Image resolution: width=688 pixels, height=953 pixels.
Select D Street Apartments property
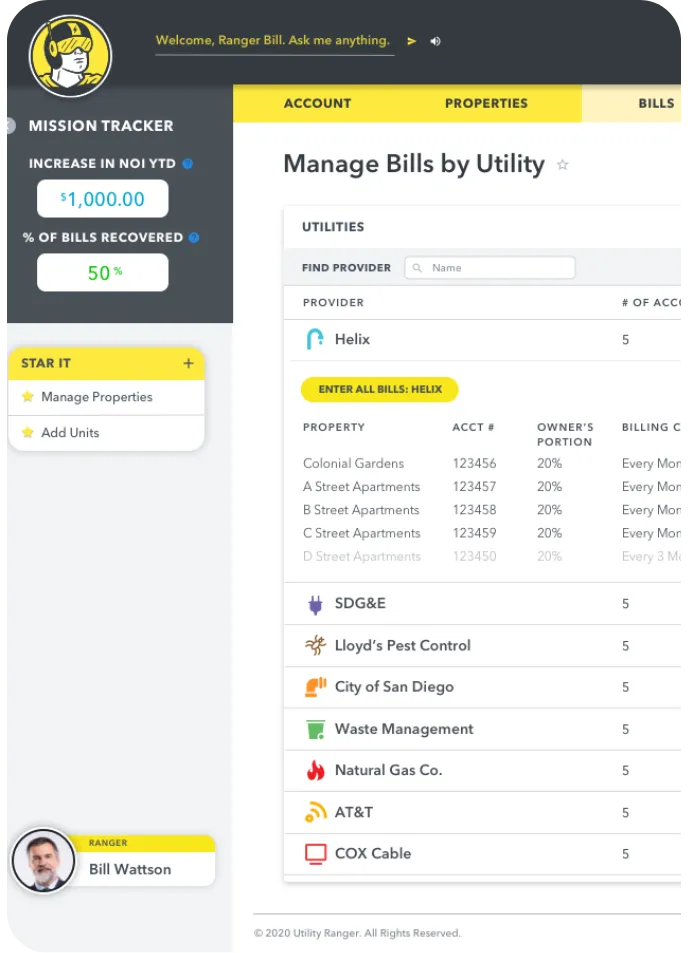362,556
